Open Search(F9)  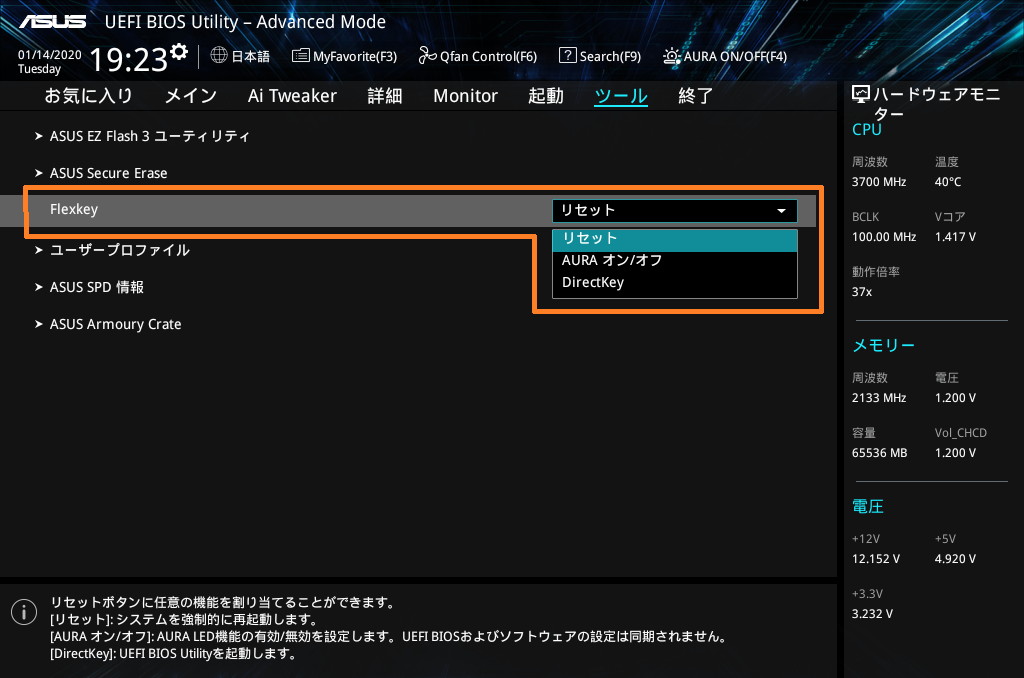coord(600,56)
